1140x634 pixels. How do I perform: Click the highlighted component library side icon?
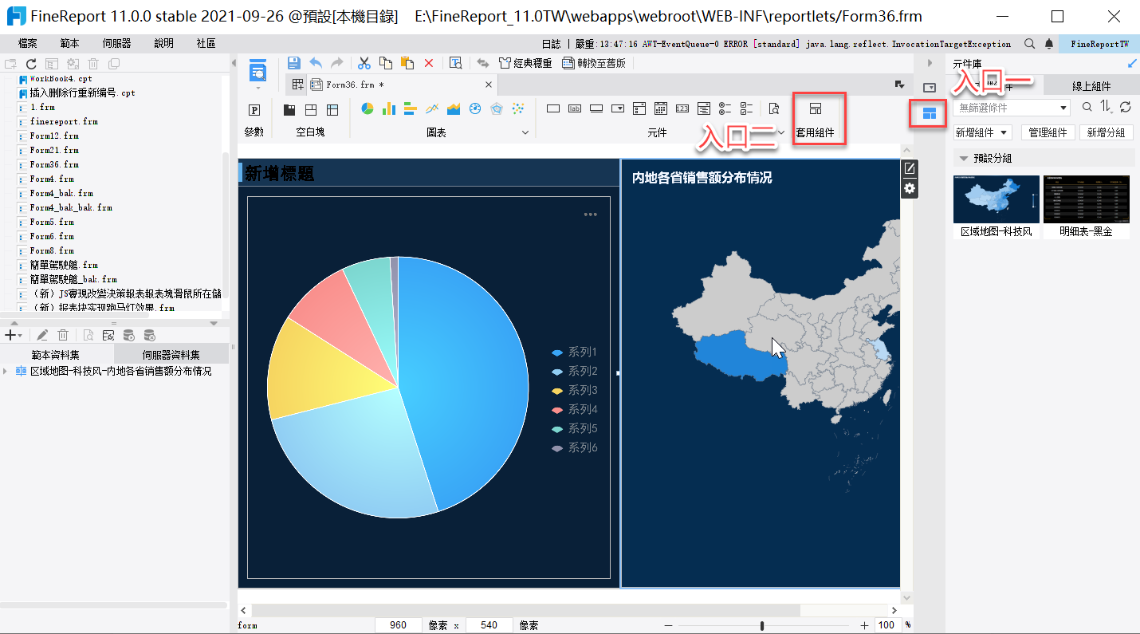point(929,113)
